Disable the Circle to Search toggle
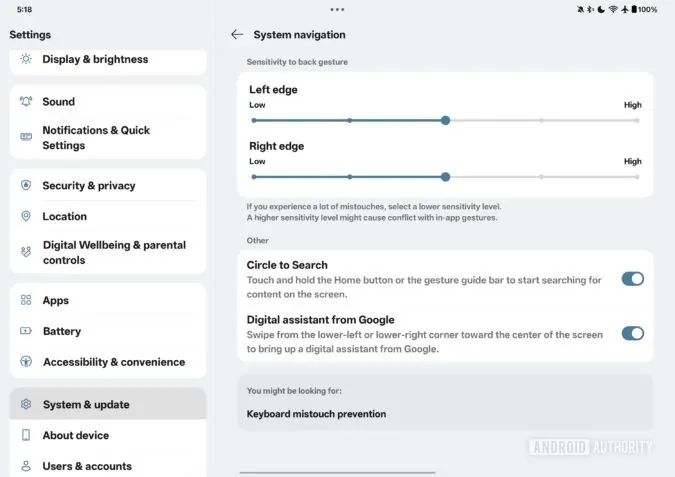The image size is (675, 477). pos(633,279)
